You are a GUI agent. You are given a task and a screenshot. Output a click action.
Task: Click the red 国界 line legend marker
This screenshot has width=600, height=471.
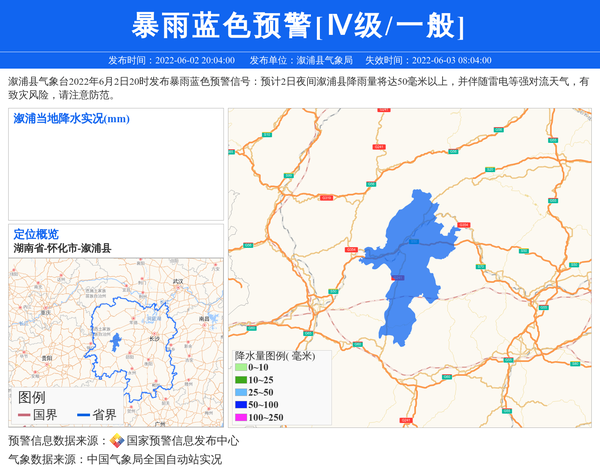(24, 415)
